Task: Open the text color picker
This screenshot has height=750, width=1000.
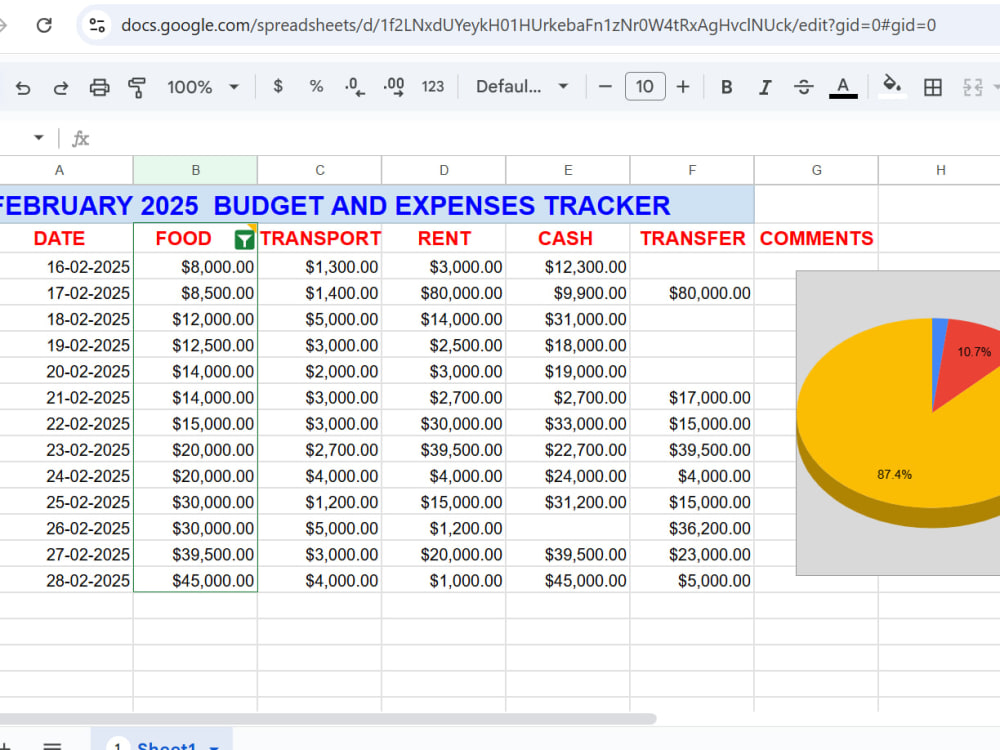Action: tap(842, 87)
